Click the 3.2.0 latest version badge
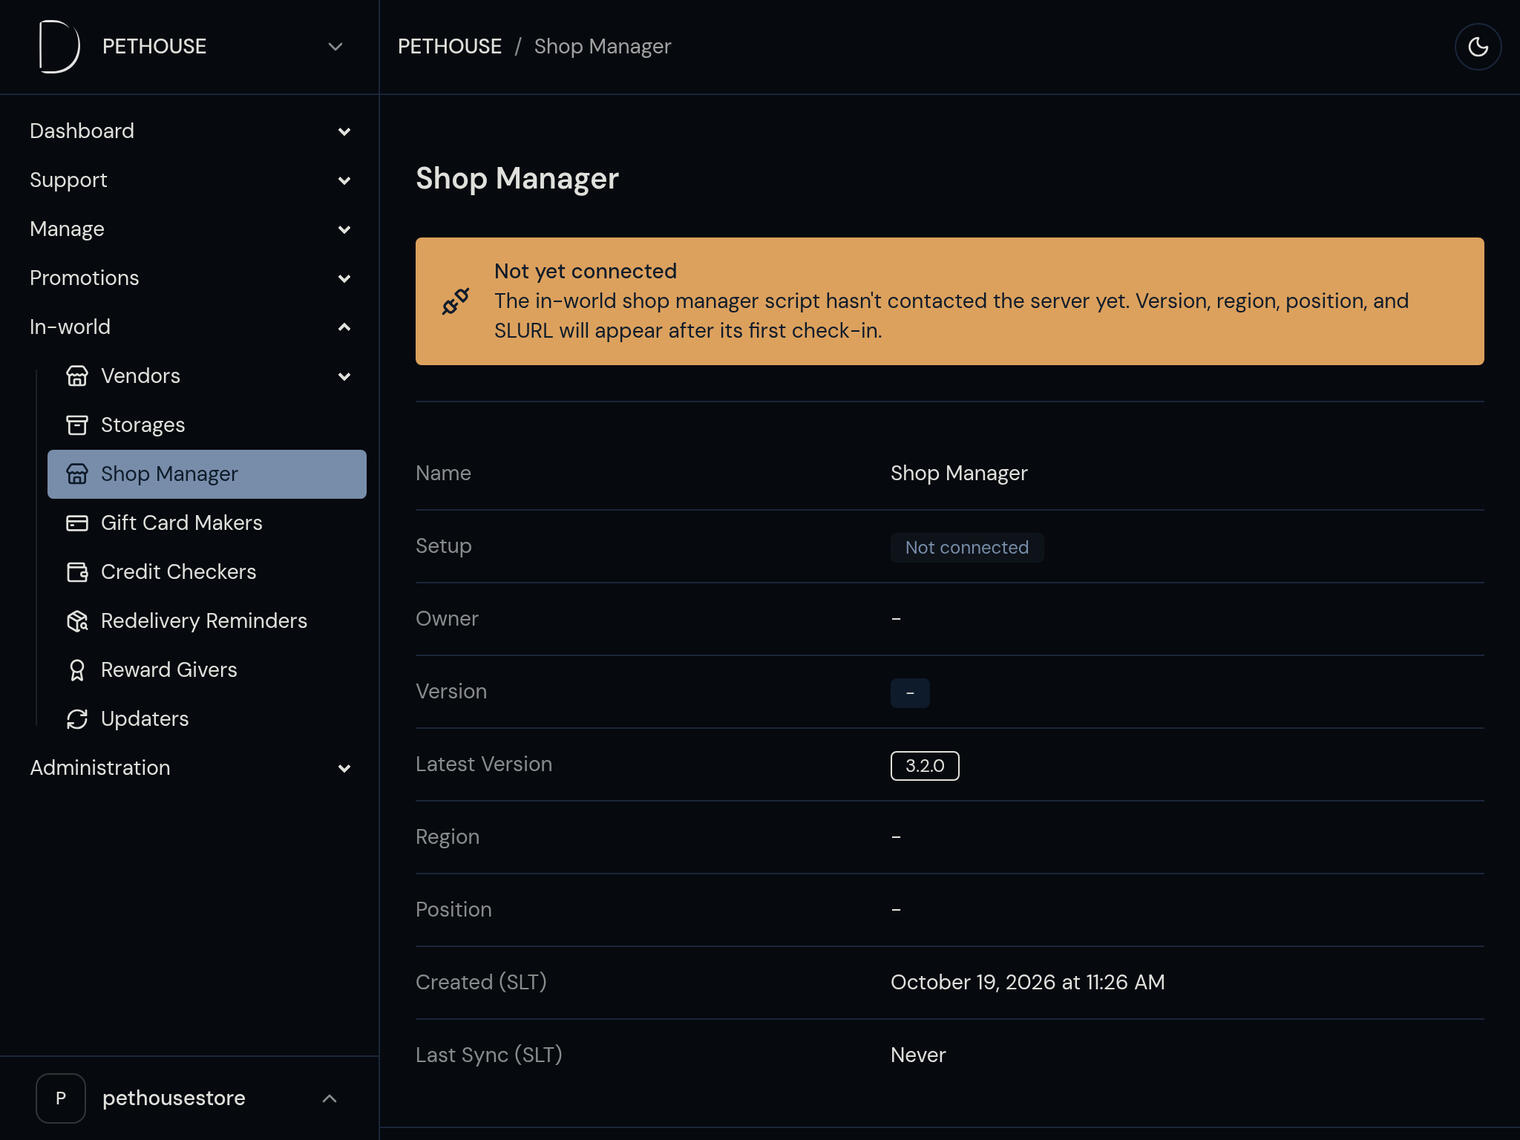This screenshot has width=1520, height=1140. click(x=925, y=766)
